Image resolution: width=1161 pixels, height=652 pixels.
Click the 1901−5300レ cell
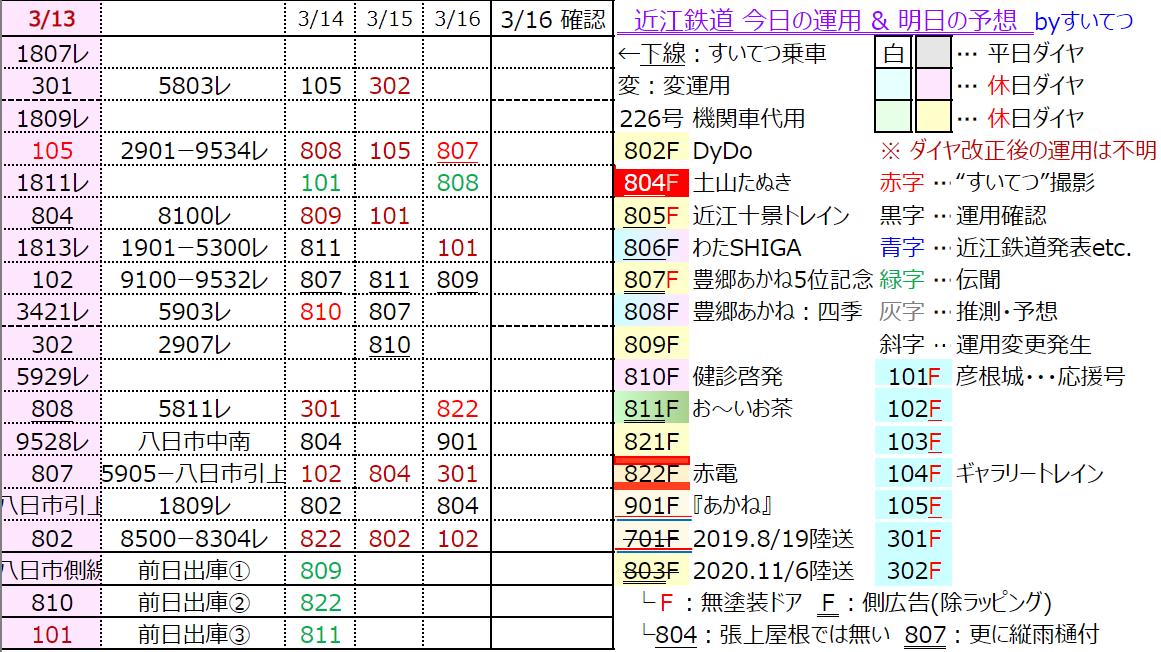tap(193, 248)
